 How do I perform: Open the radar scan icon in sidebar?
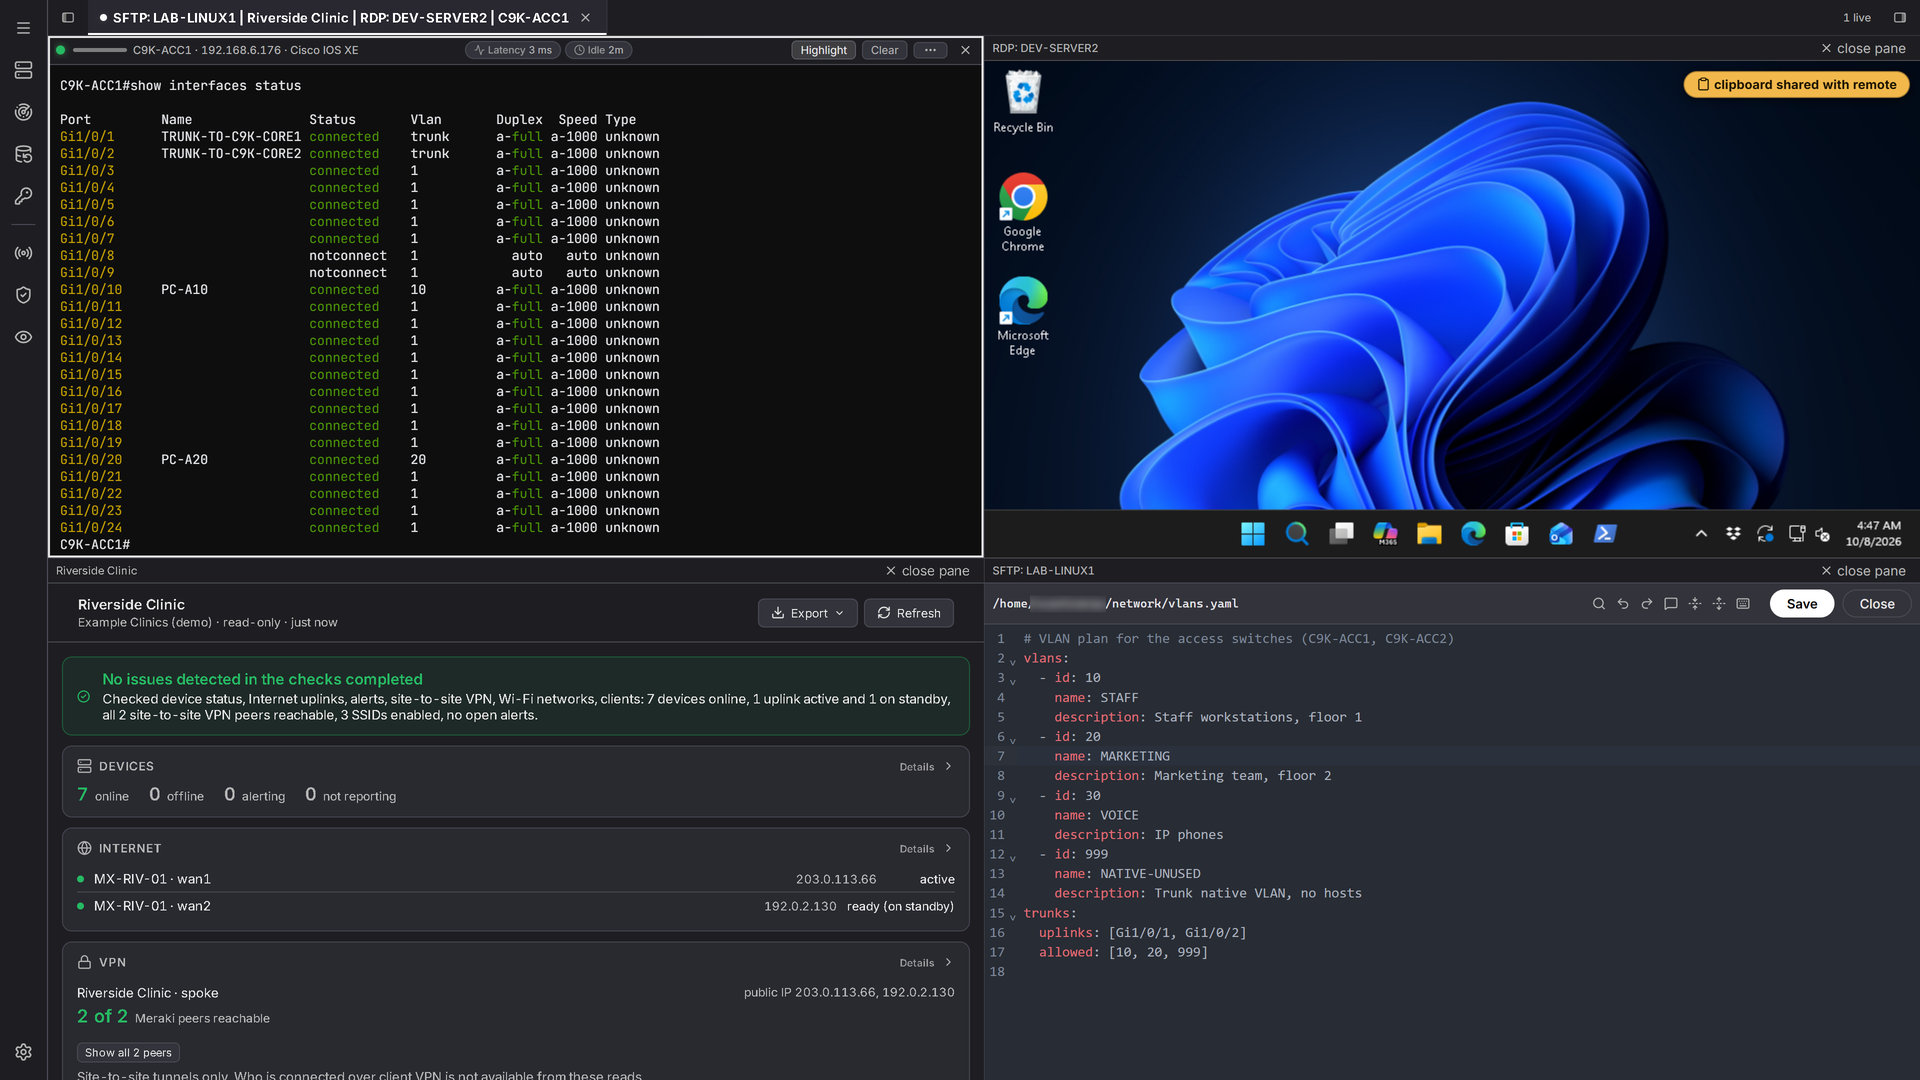pos(23,112)
